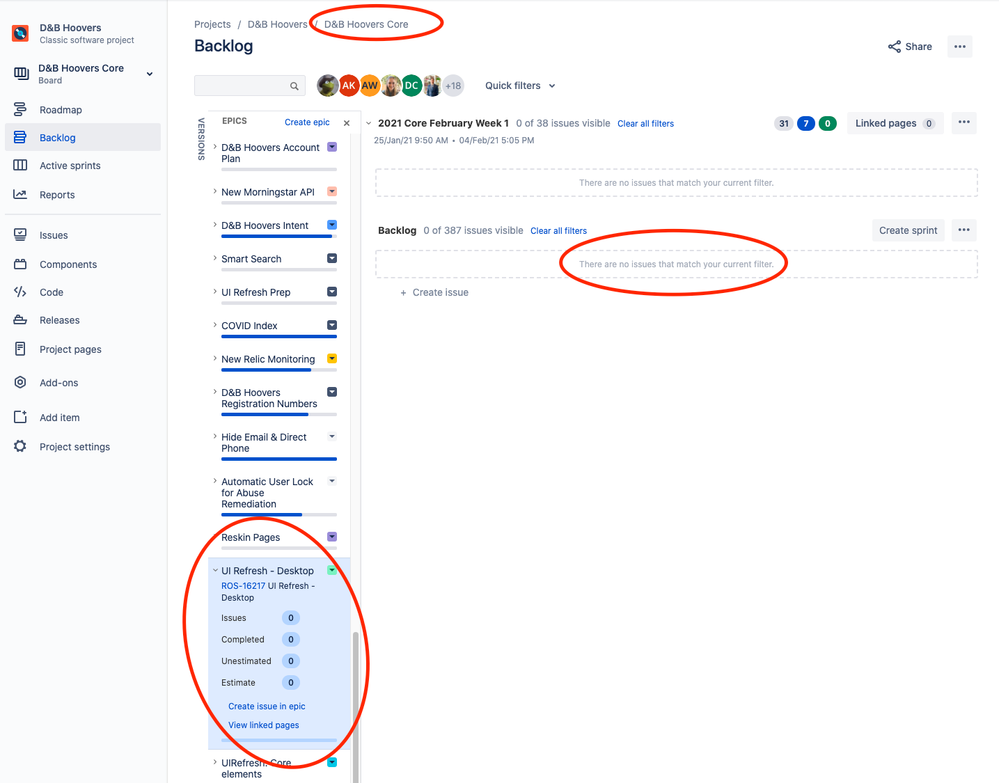Image resolution: width=999 pixels, height=783 pixels.
Task: Open backlog more-actions menu next to Create sprint
Action: [964, 230]
